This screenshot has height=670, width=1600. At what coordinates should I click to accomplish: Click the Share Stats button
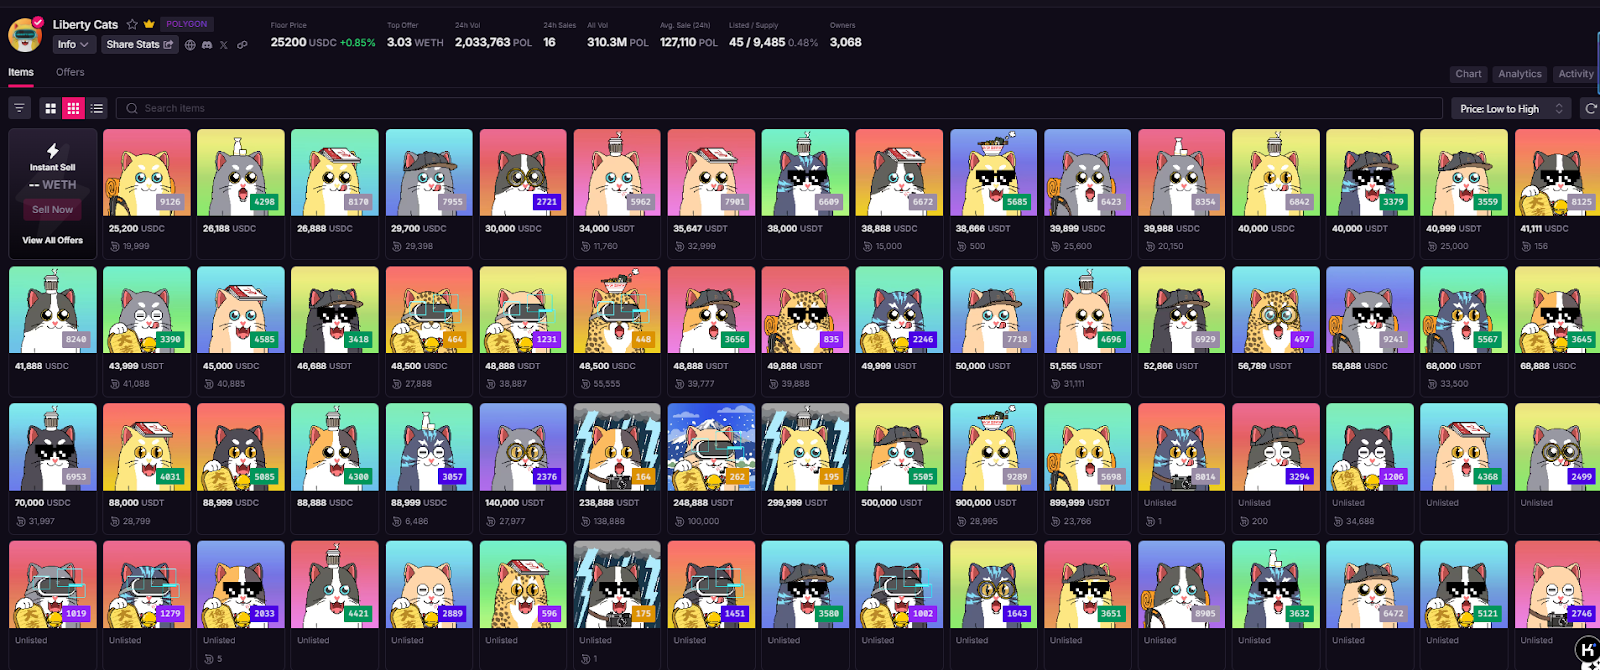point(139,44)
